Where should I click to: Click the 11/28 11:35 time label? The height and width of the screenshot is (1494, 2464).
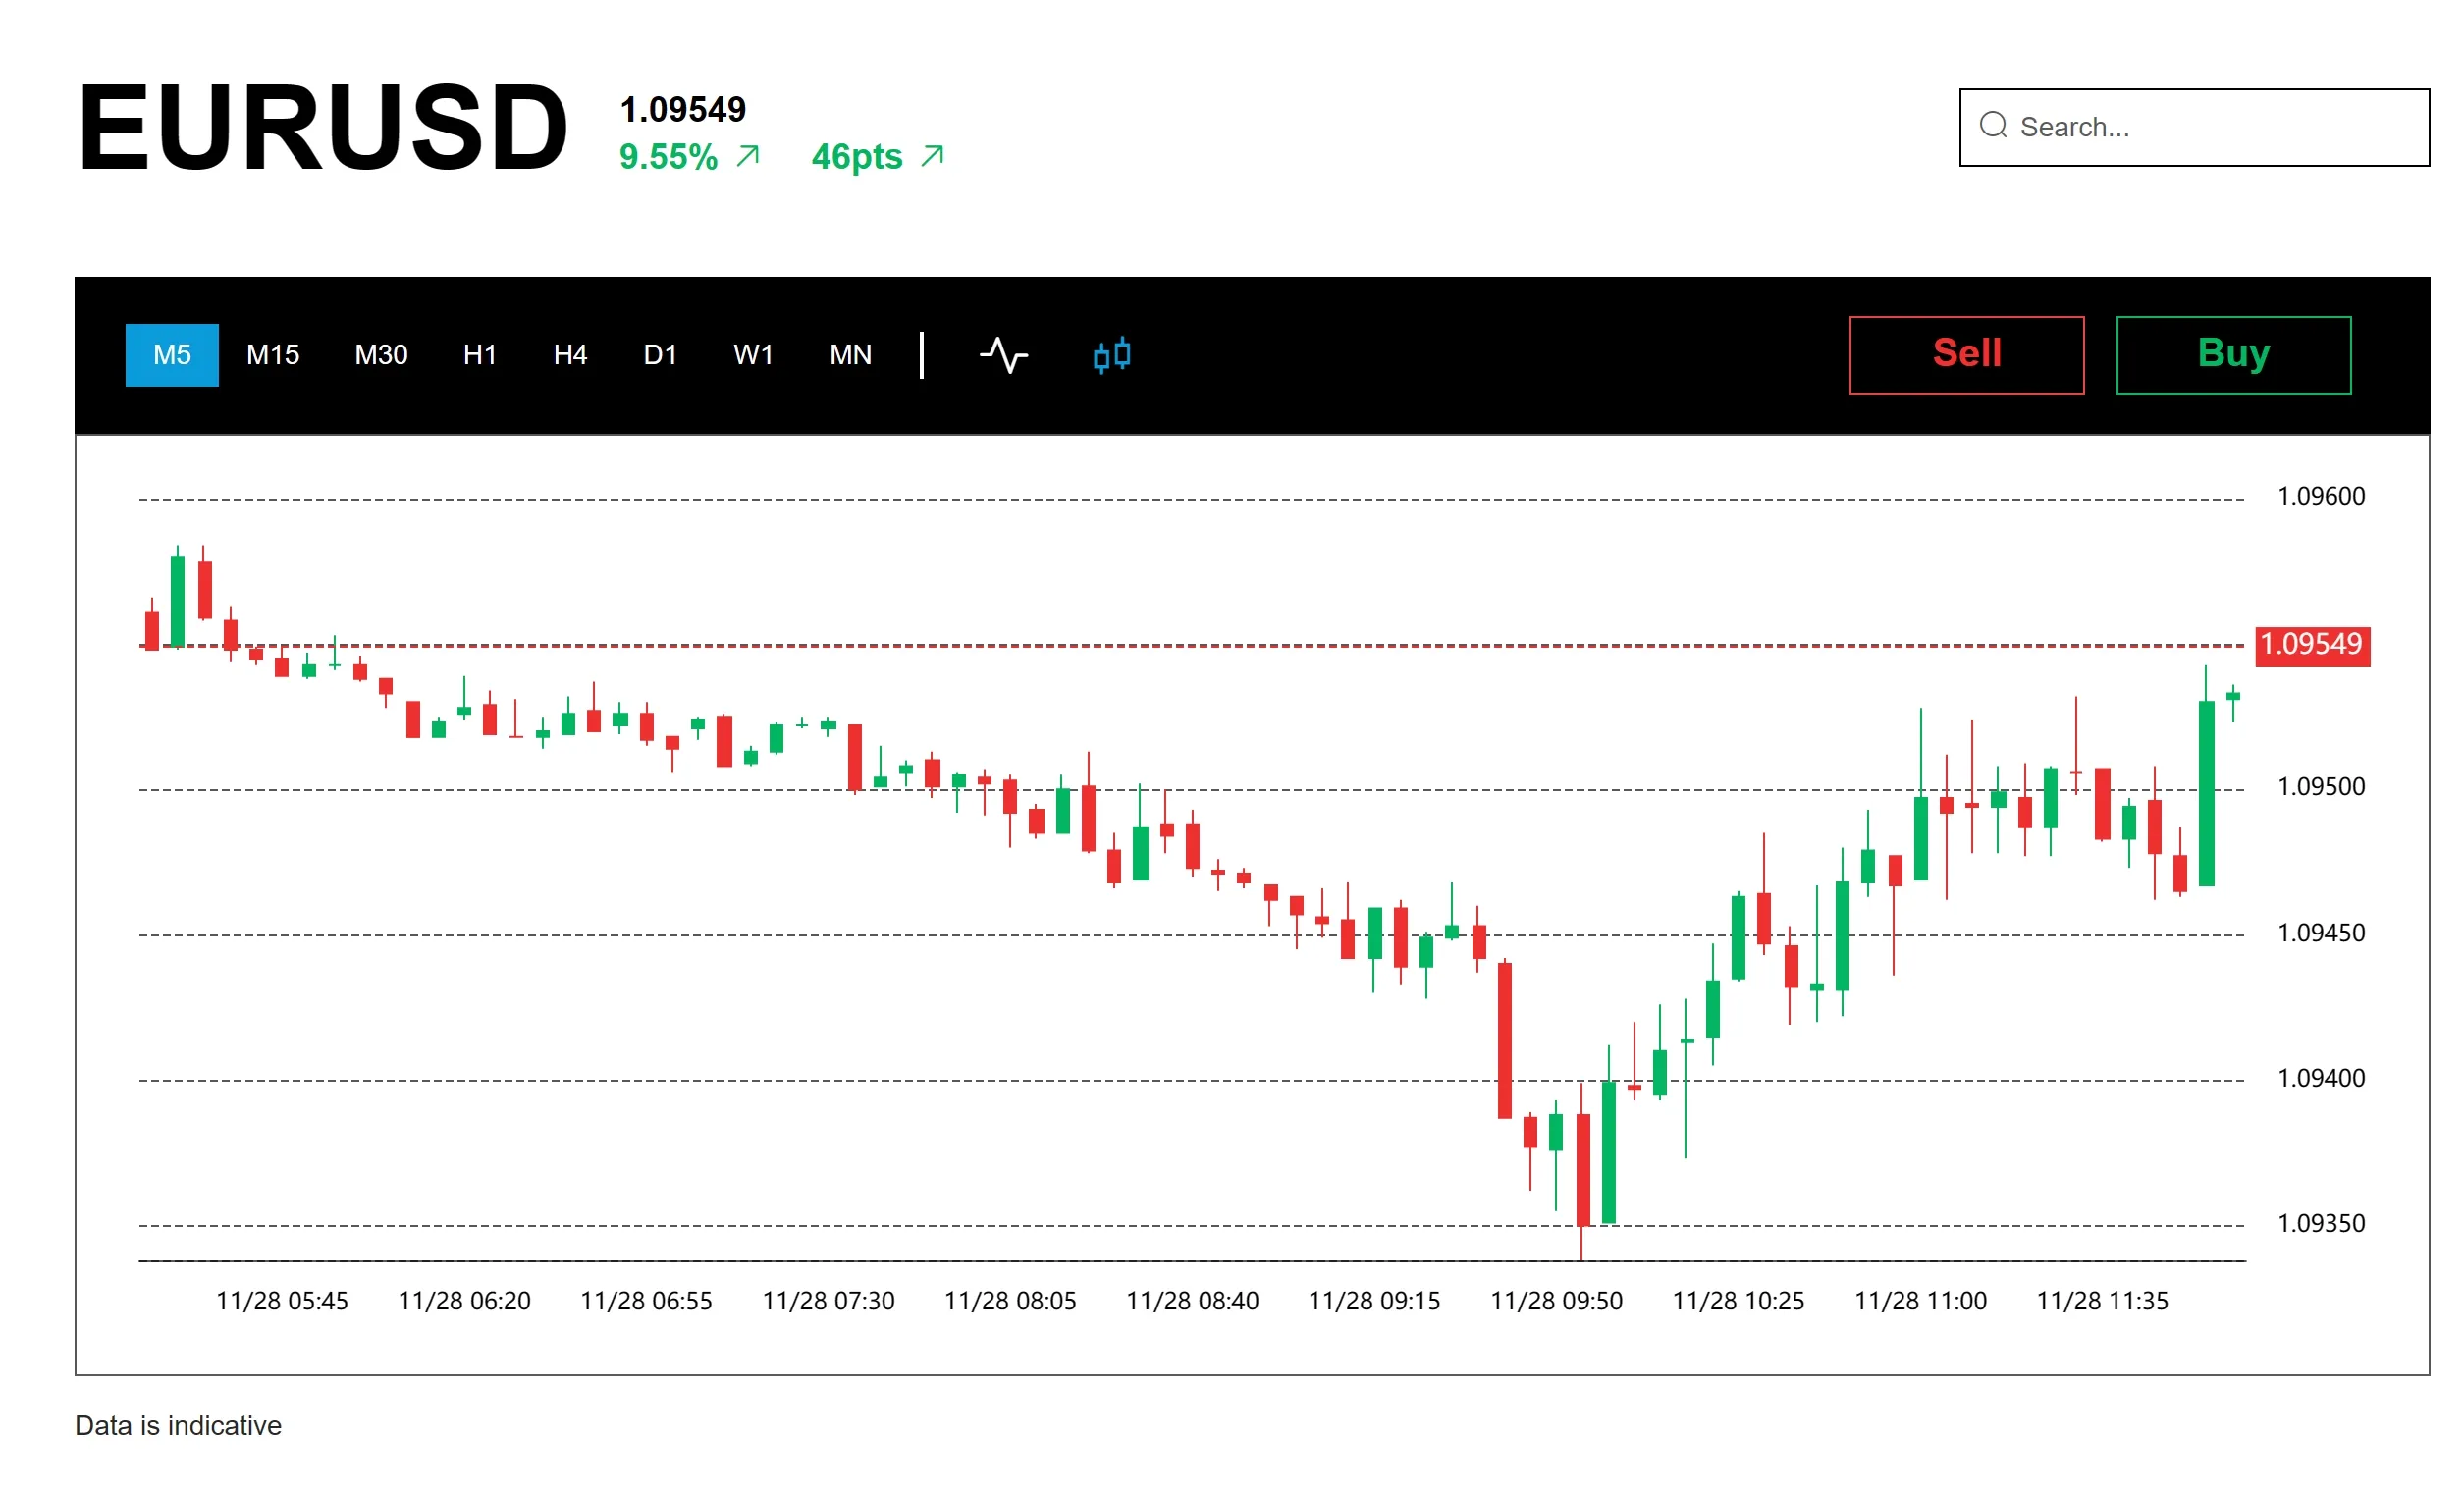click(2102, 1301)
